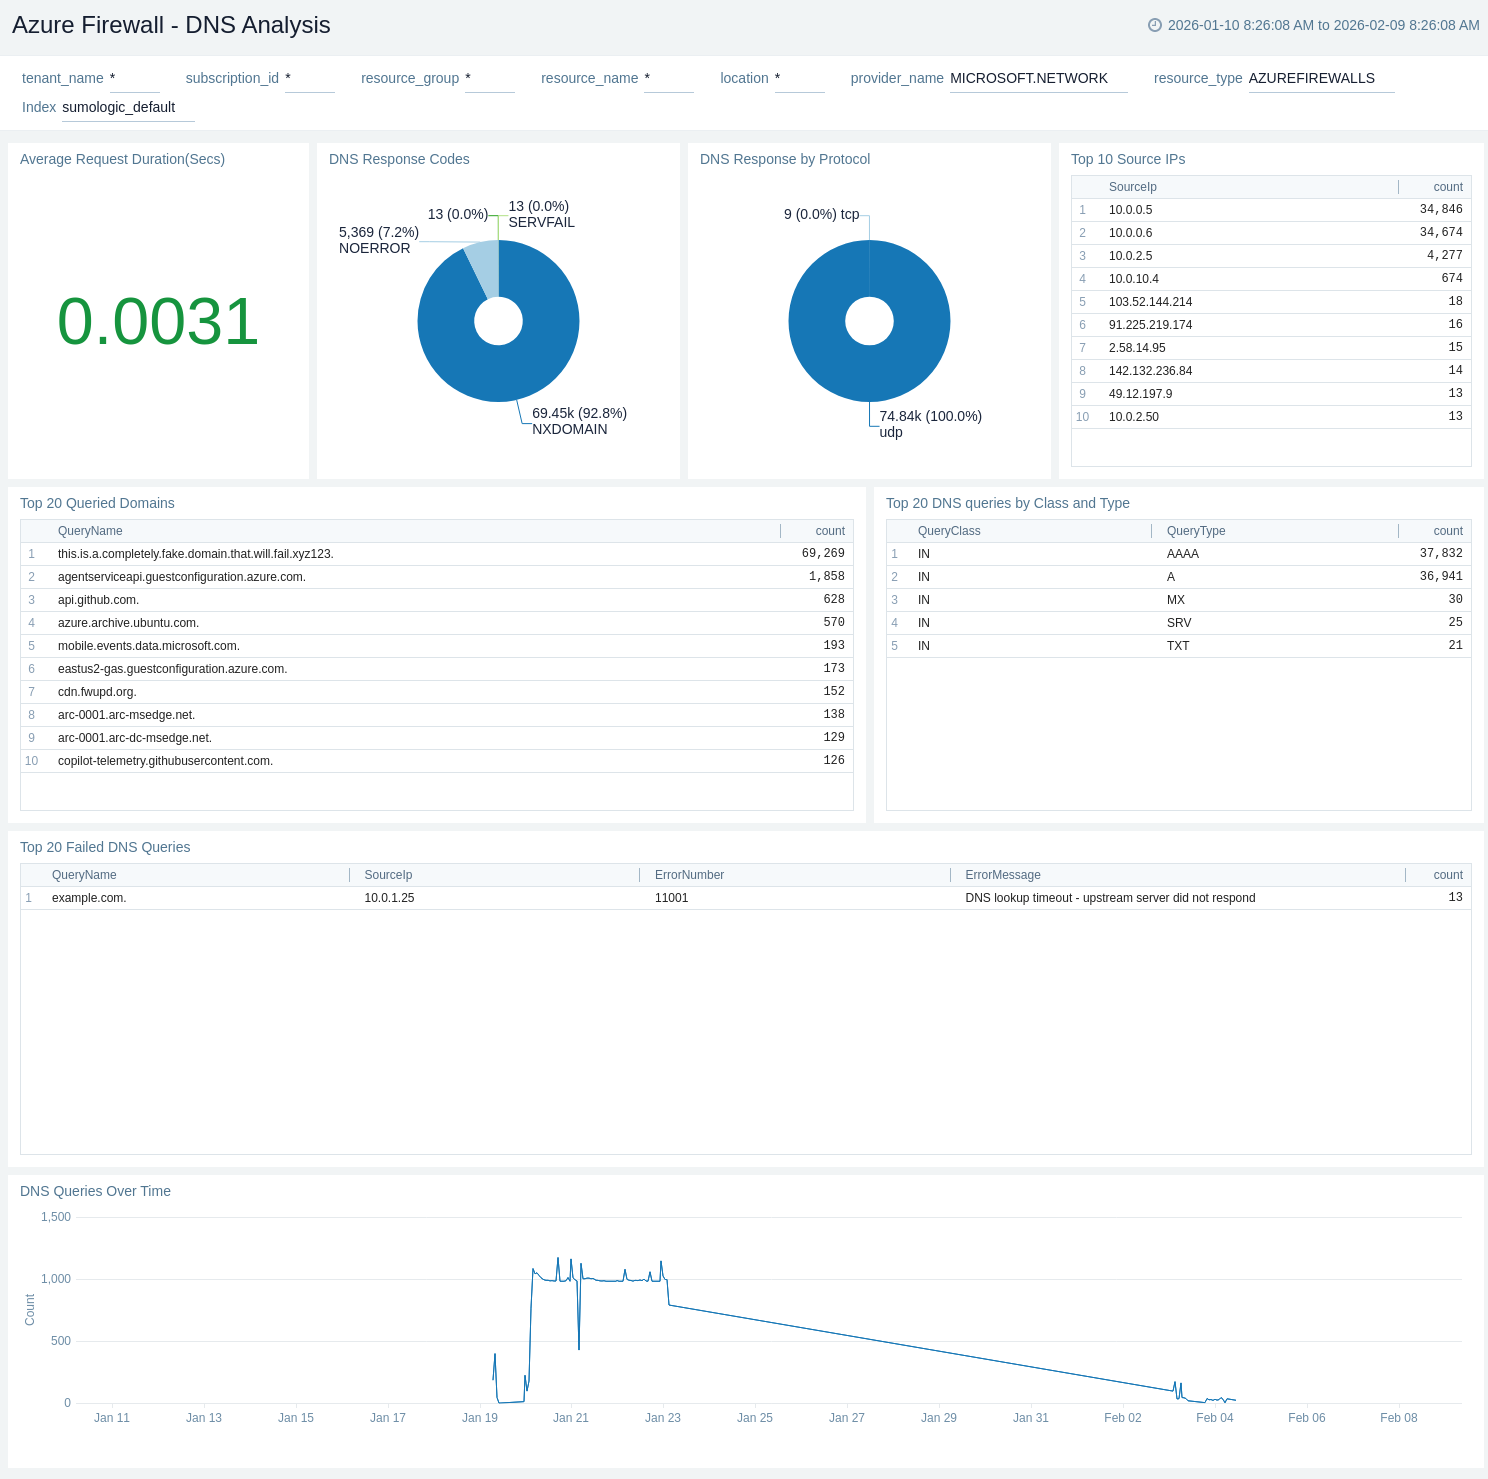Edit the tenant_name filter field

[x=134, y=79]
